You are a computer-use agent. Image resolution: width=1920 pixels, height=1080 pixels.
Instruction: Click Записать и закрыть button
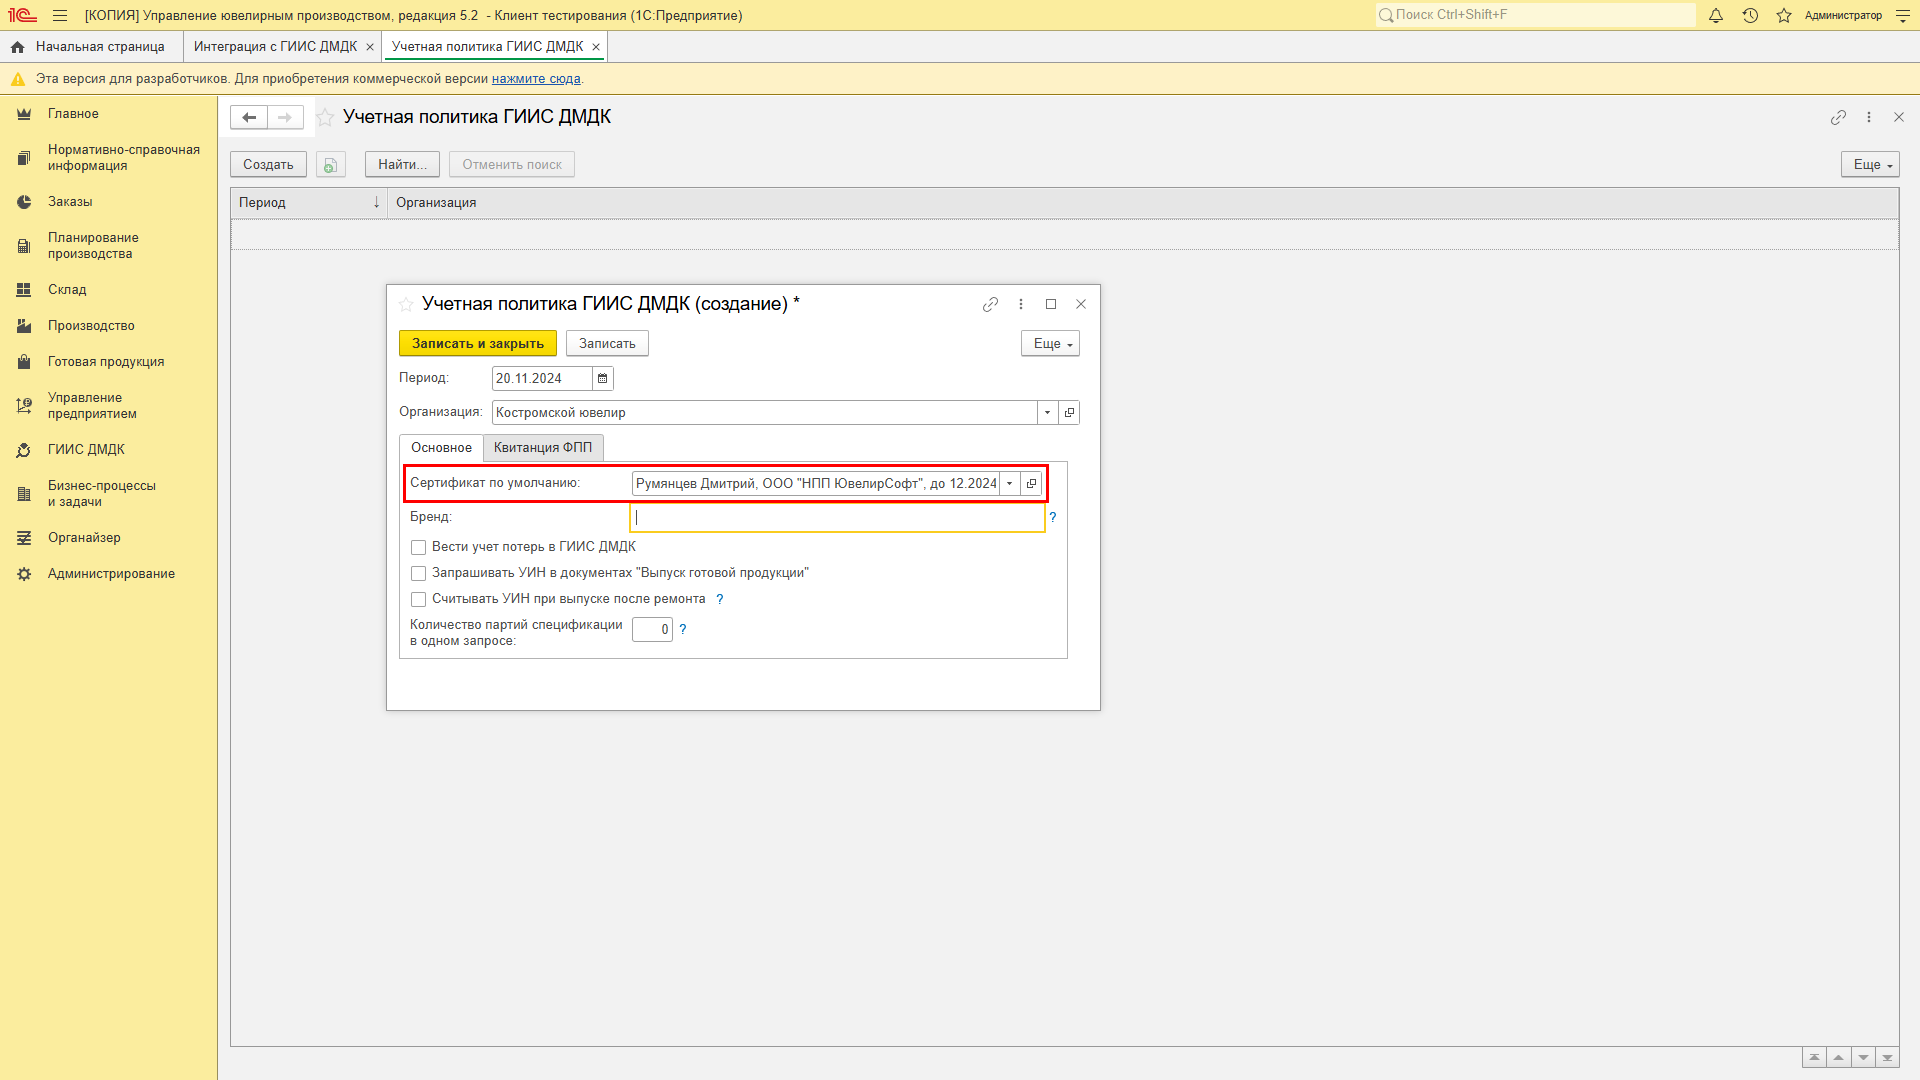coord(478,344)
